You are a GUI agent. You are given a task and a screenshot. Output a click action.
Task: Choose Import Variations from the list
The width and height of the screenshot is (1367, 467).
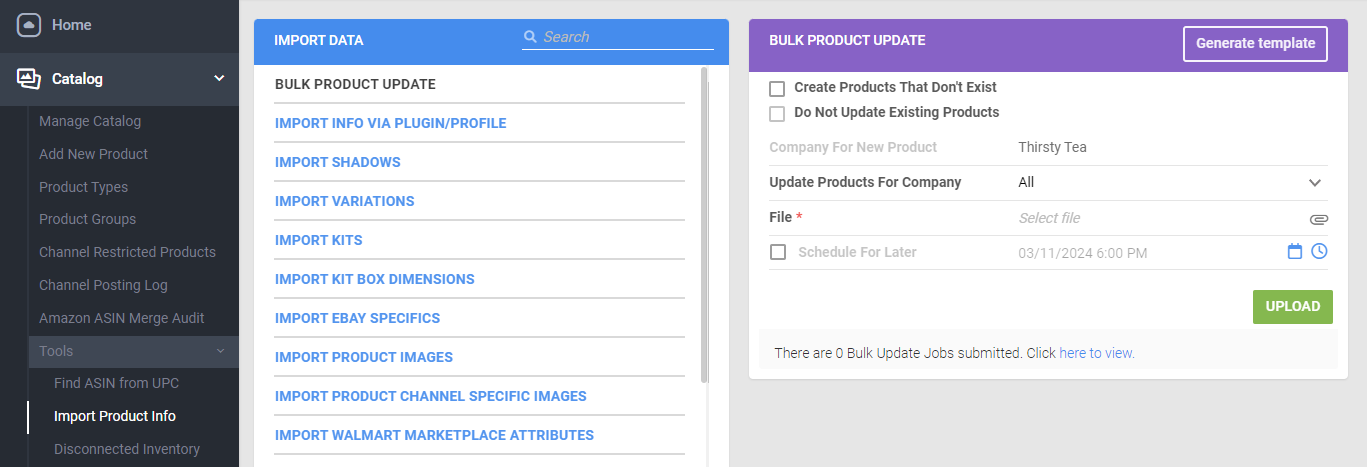point(345,201)
